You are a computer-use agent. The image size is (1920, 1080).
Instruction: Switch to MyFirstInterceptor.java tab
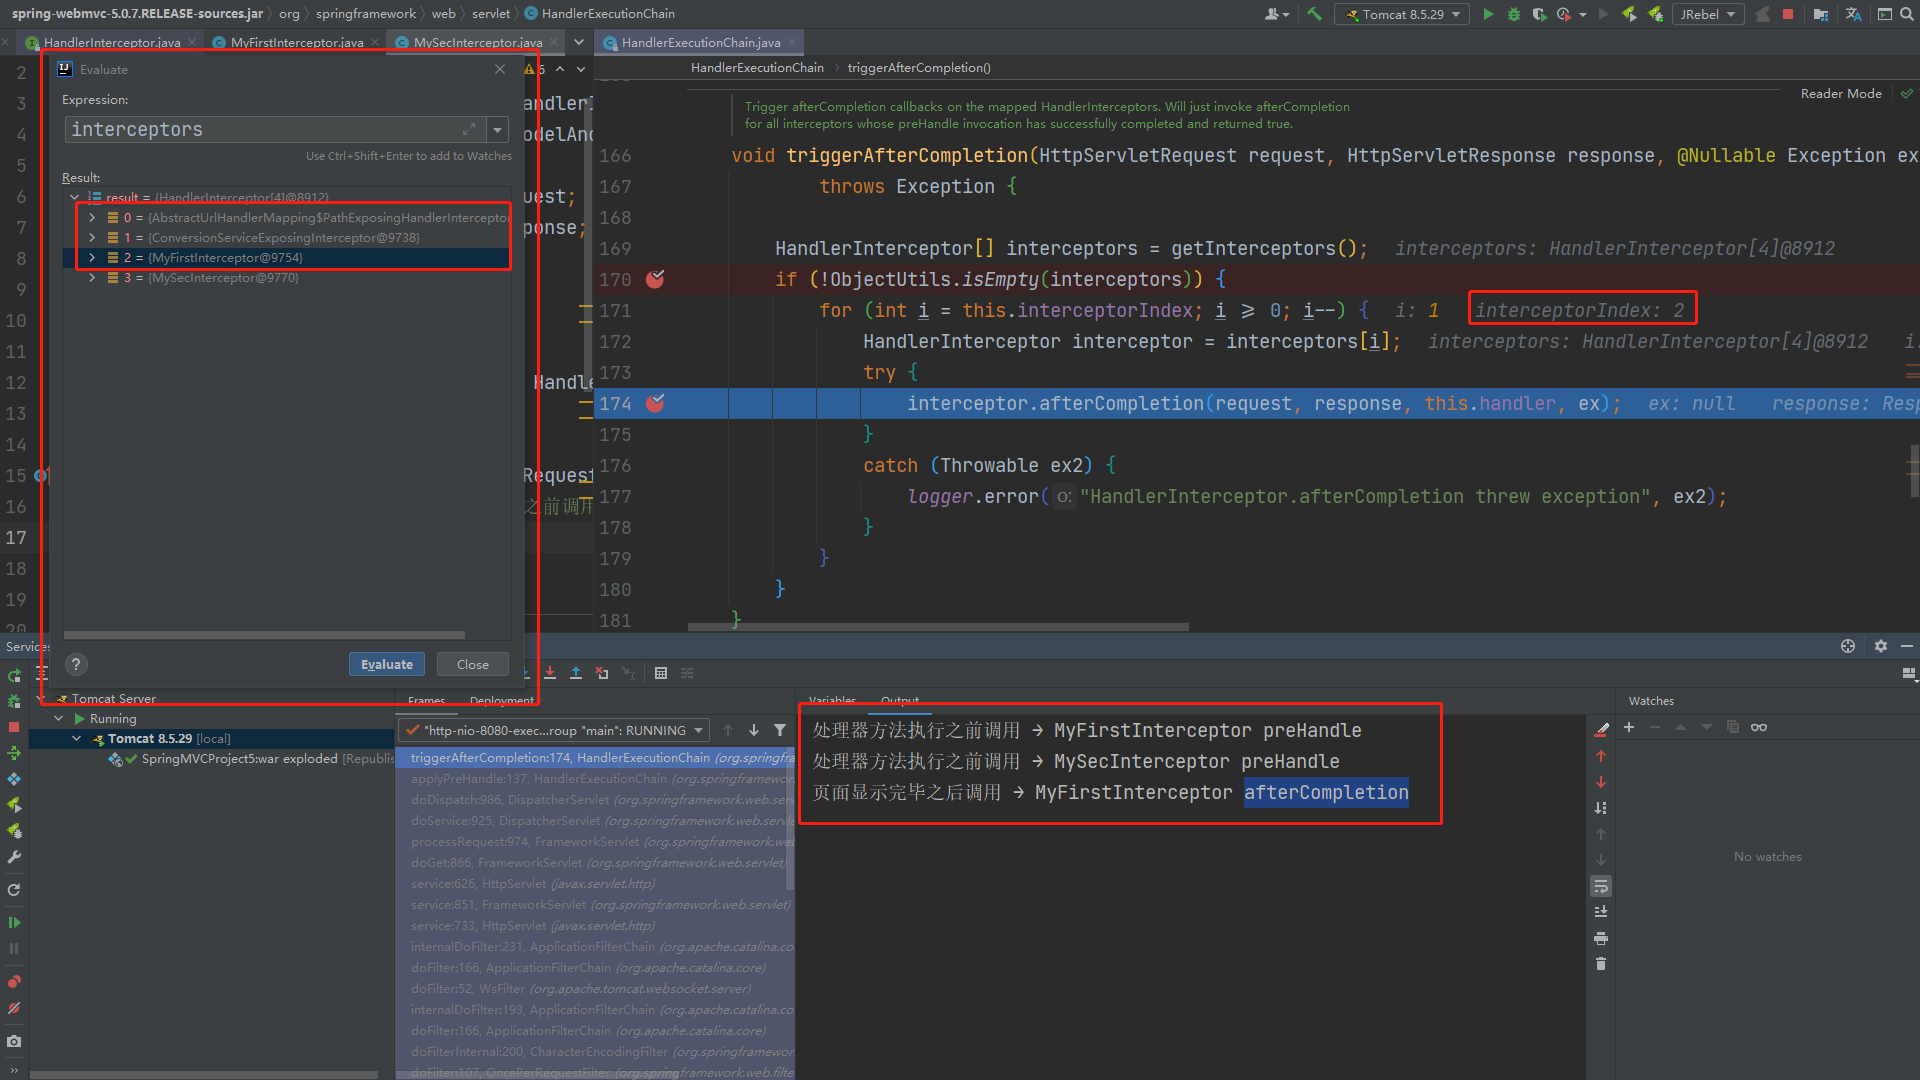295,42
